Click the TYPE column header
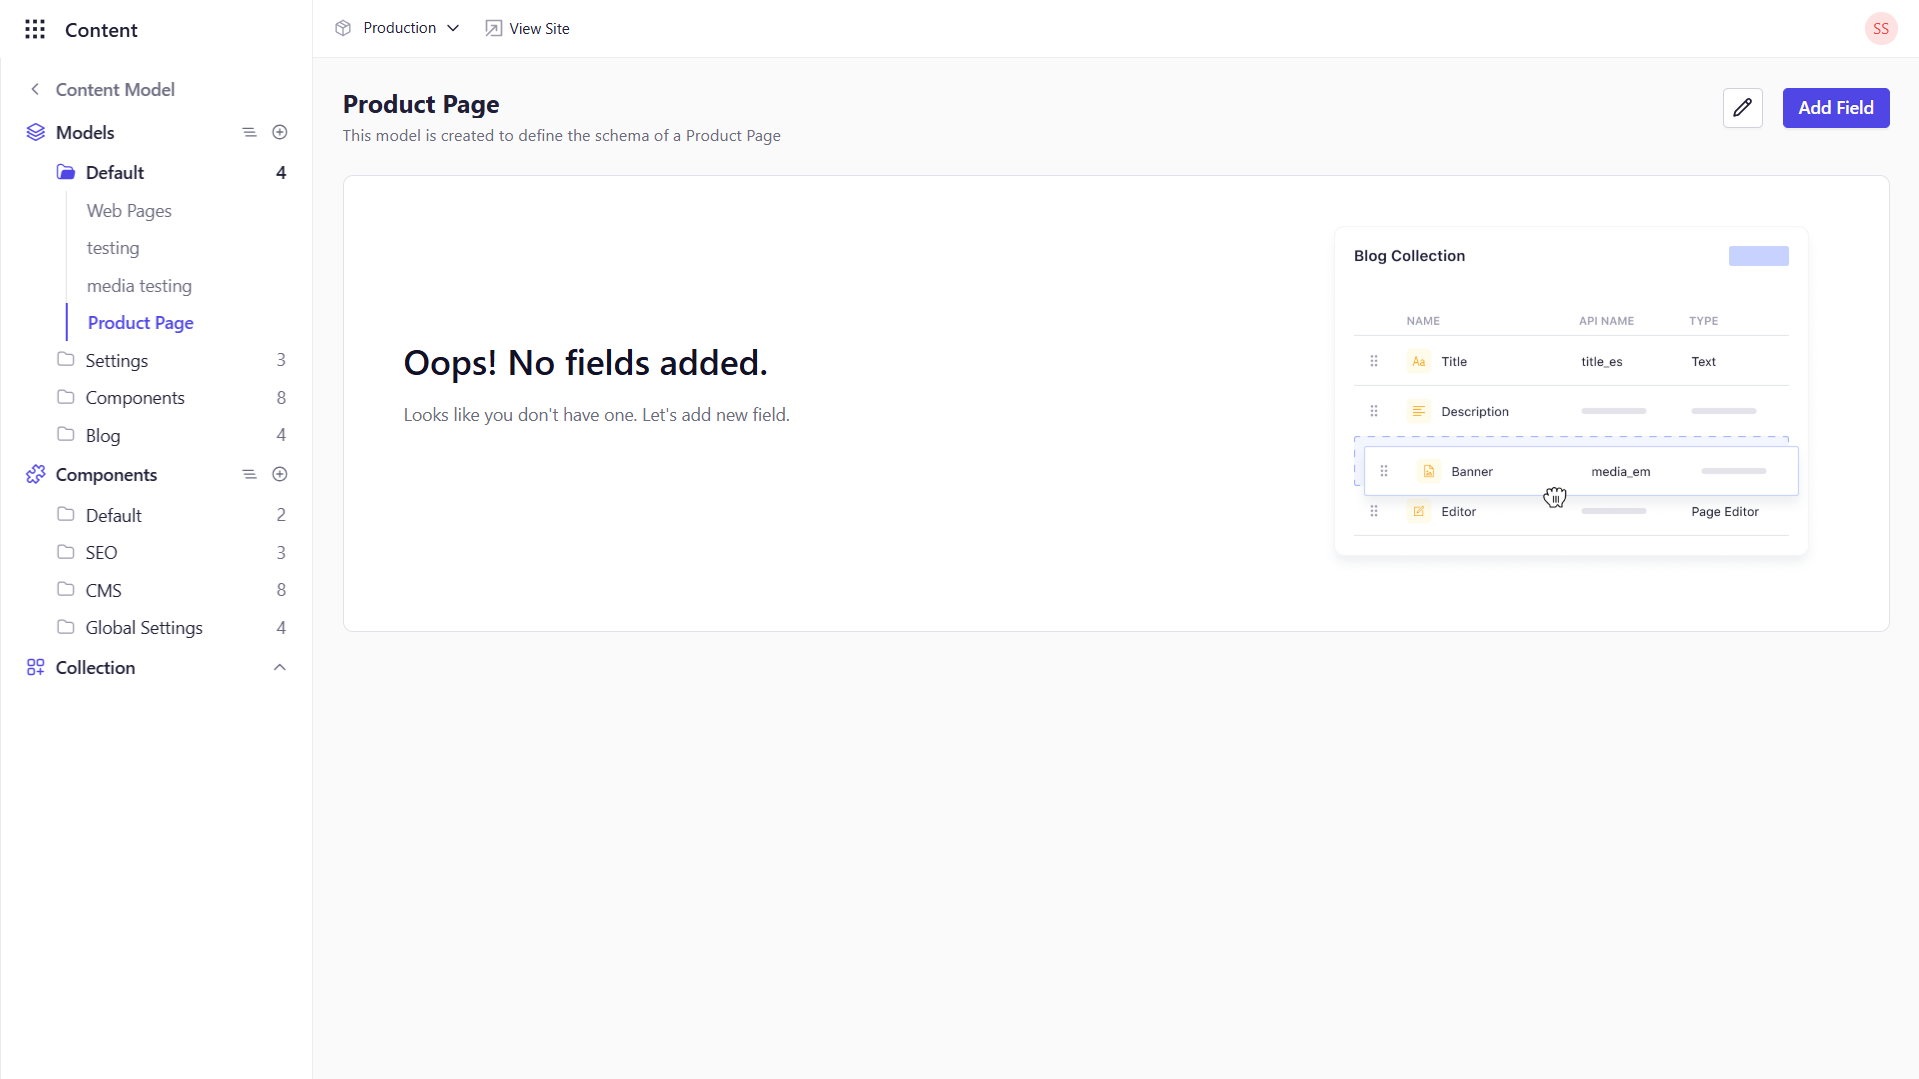1919x1079 pixels. (x=1703, y=321)
